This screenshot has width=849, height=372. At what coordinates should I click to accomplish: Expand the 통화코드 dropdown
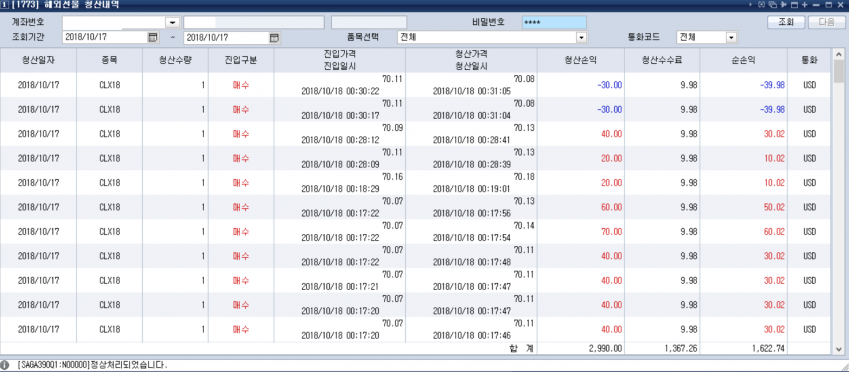[732, 38]
